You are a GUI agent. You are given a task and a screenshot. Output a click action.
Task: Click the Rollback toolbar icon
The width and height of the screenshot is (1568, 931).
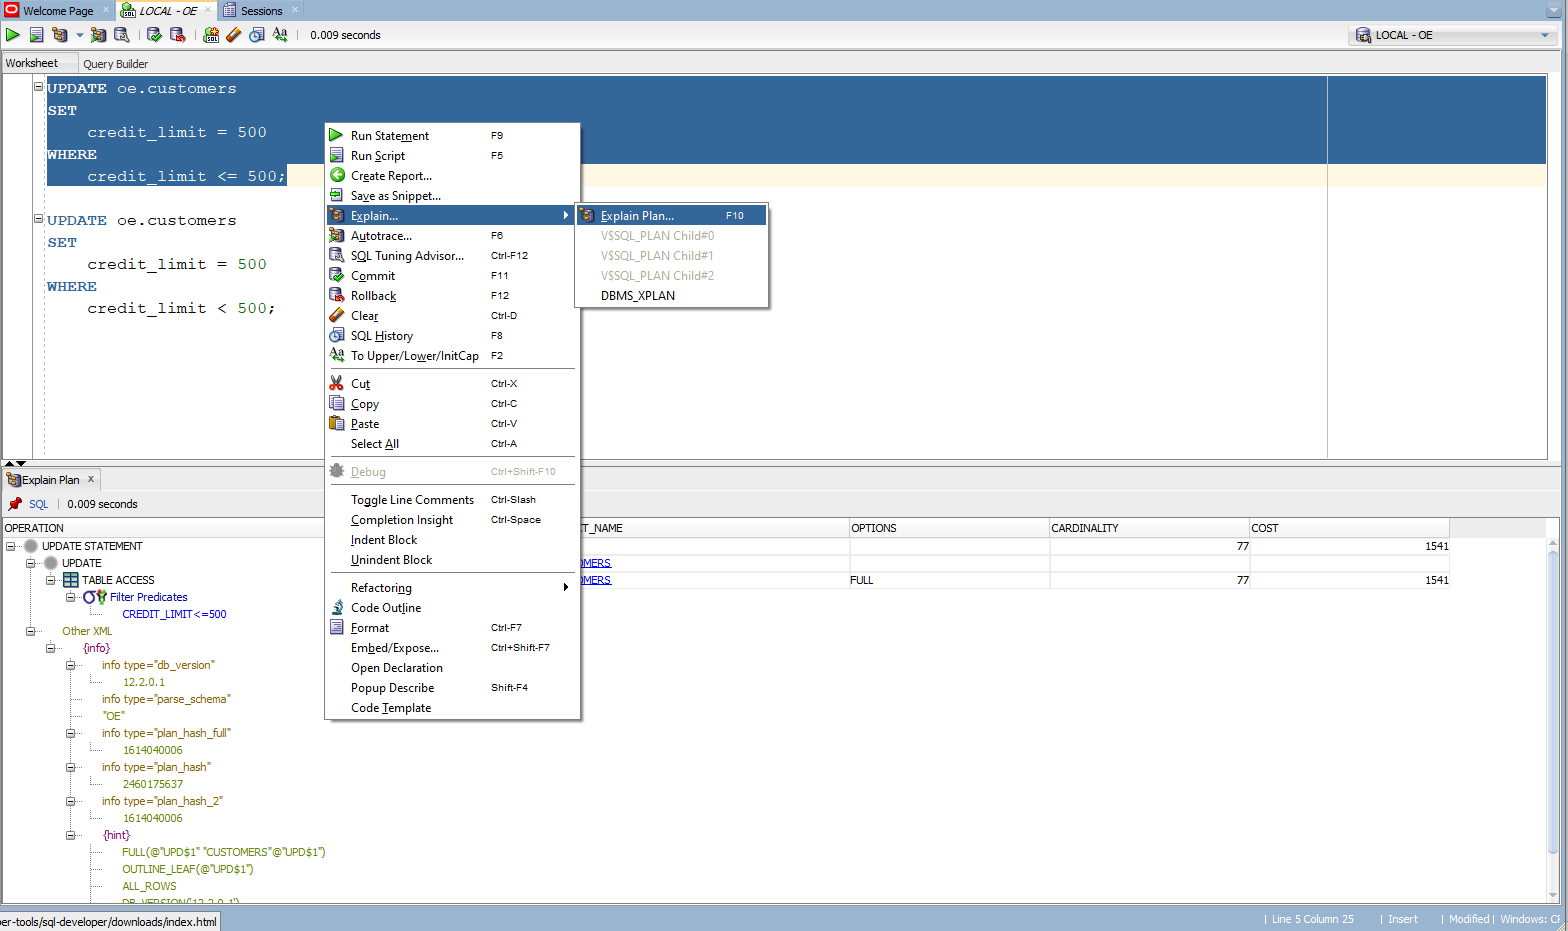pyautogui.click(x=178, y=35)
